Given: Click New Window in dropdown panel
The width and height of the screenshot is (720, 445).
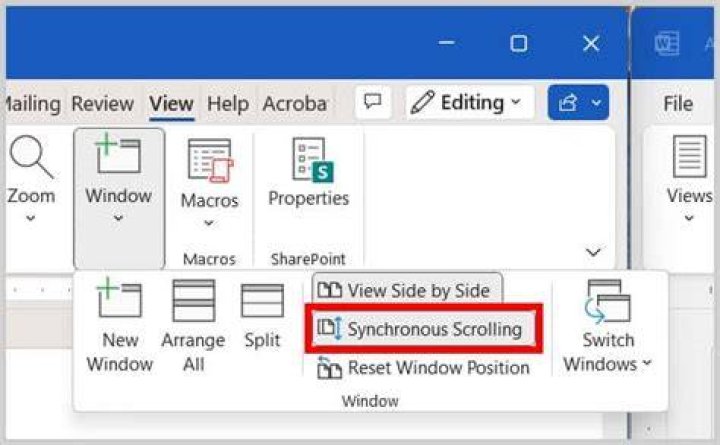Looking at the screenshot, I should (119, 327).
